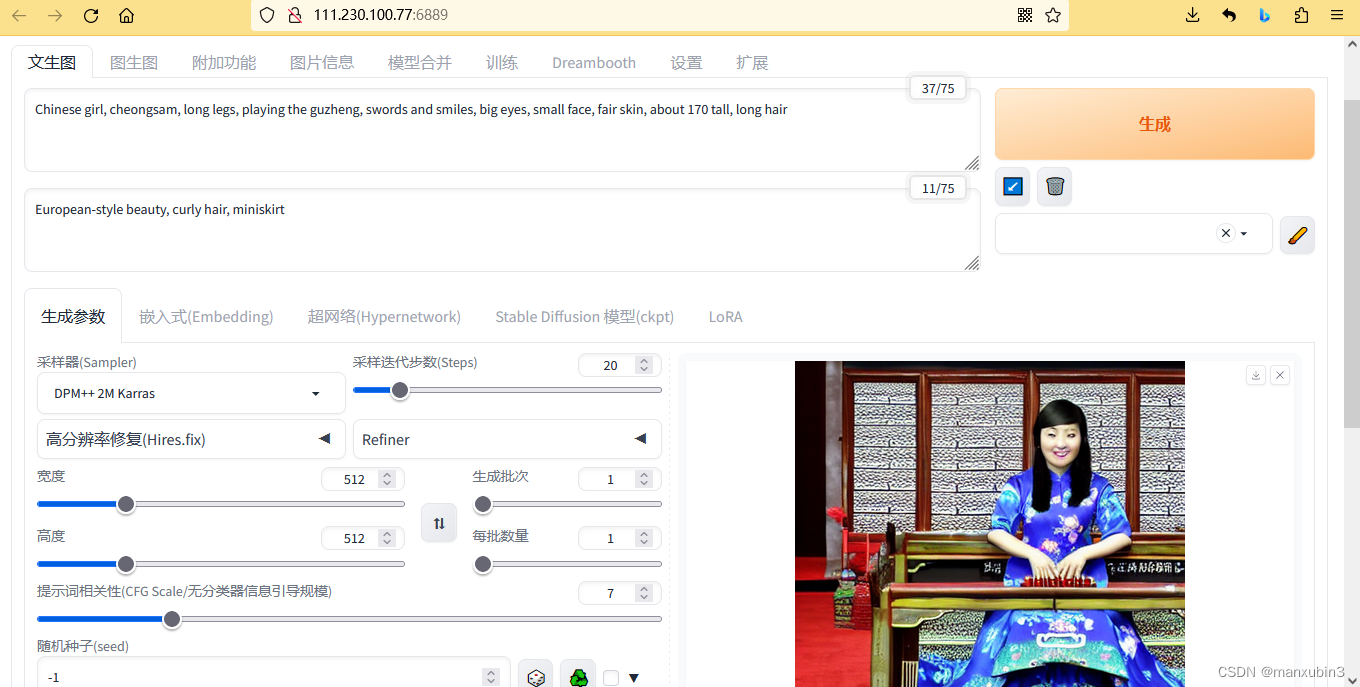Image resolution: width=1360 pixels, height=687 pixels.
Task: Reload the current browser page
Action: pyautogui.click(x=91, y=15)
